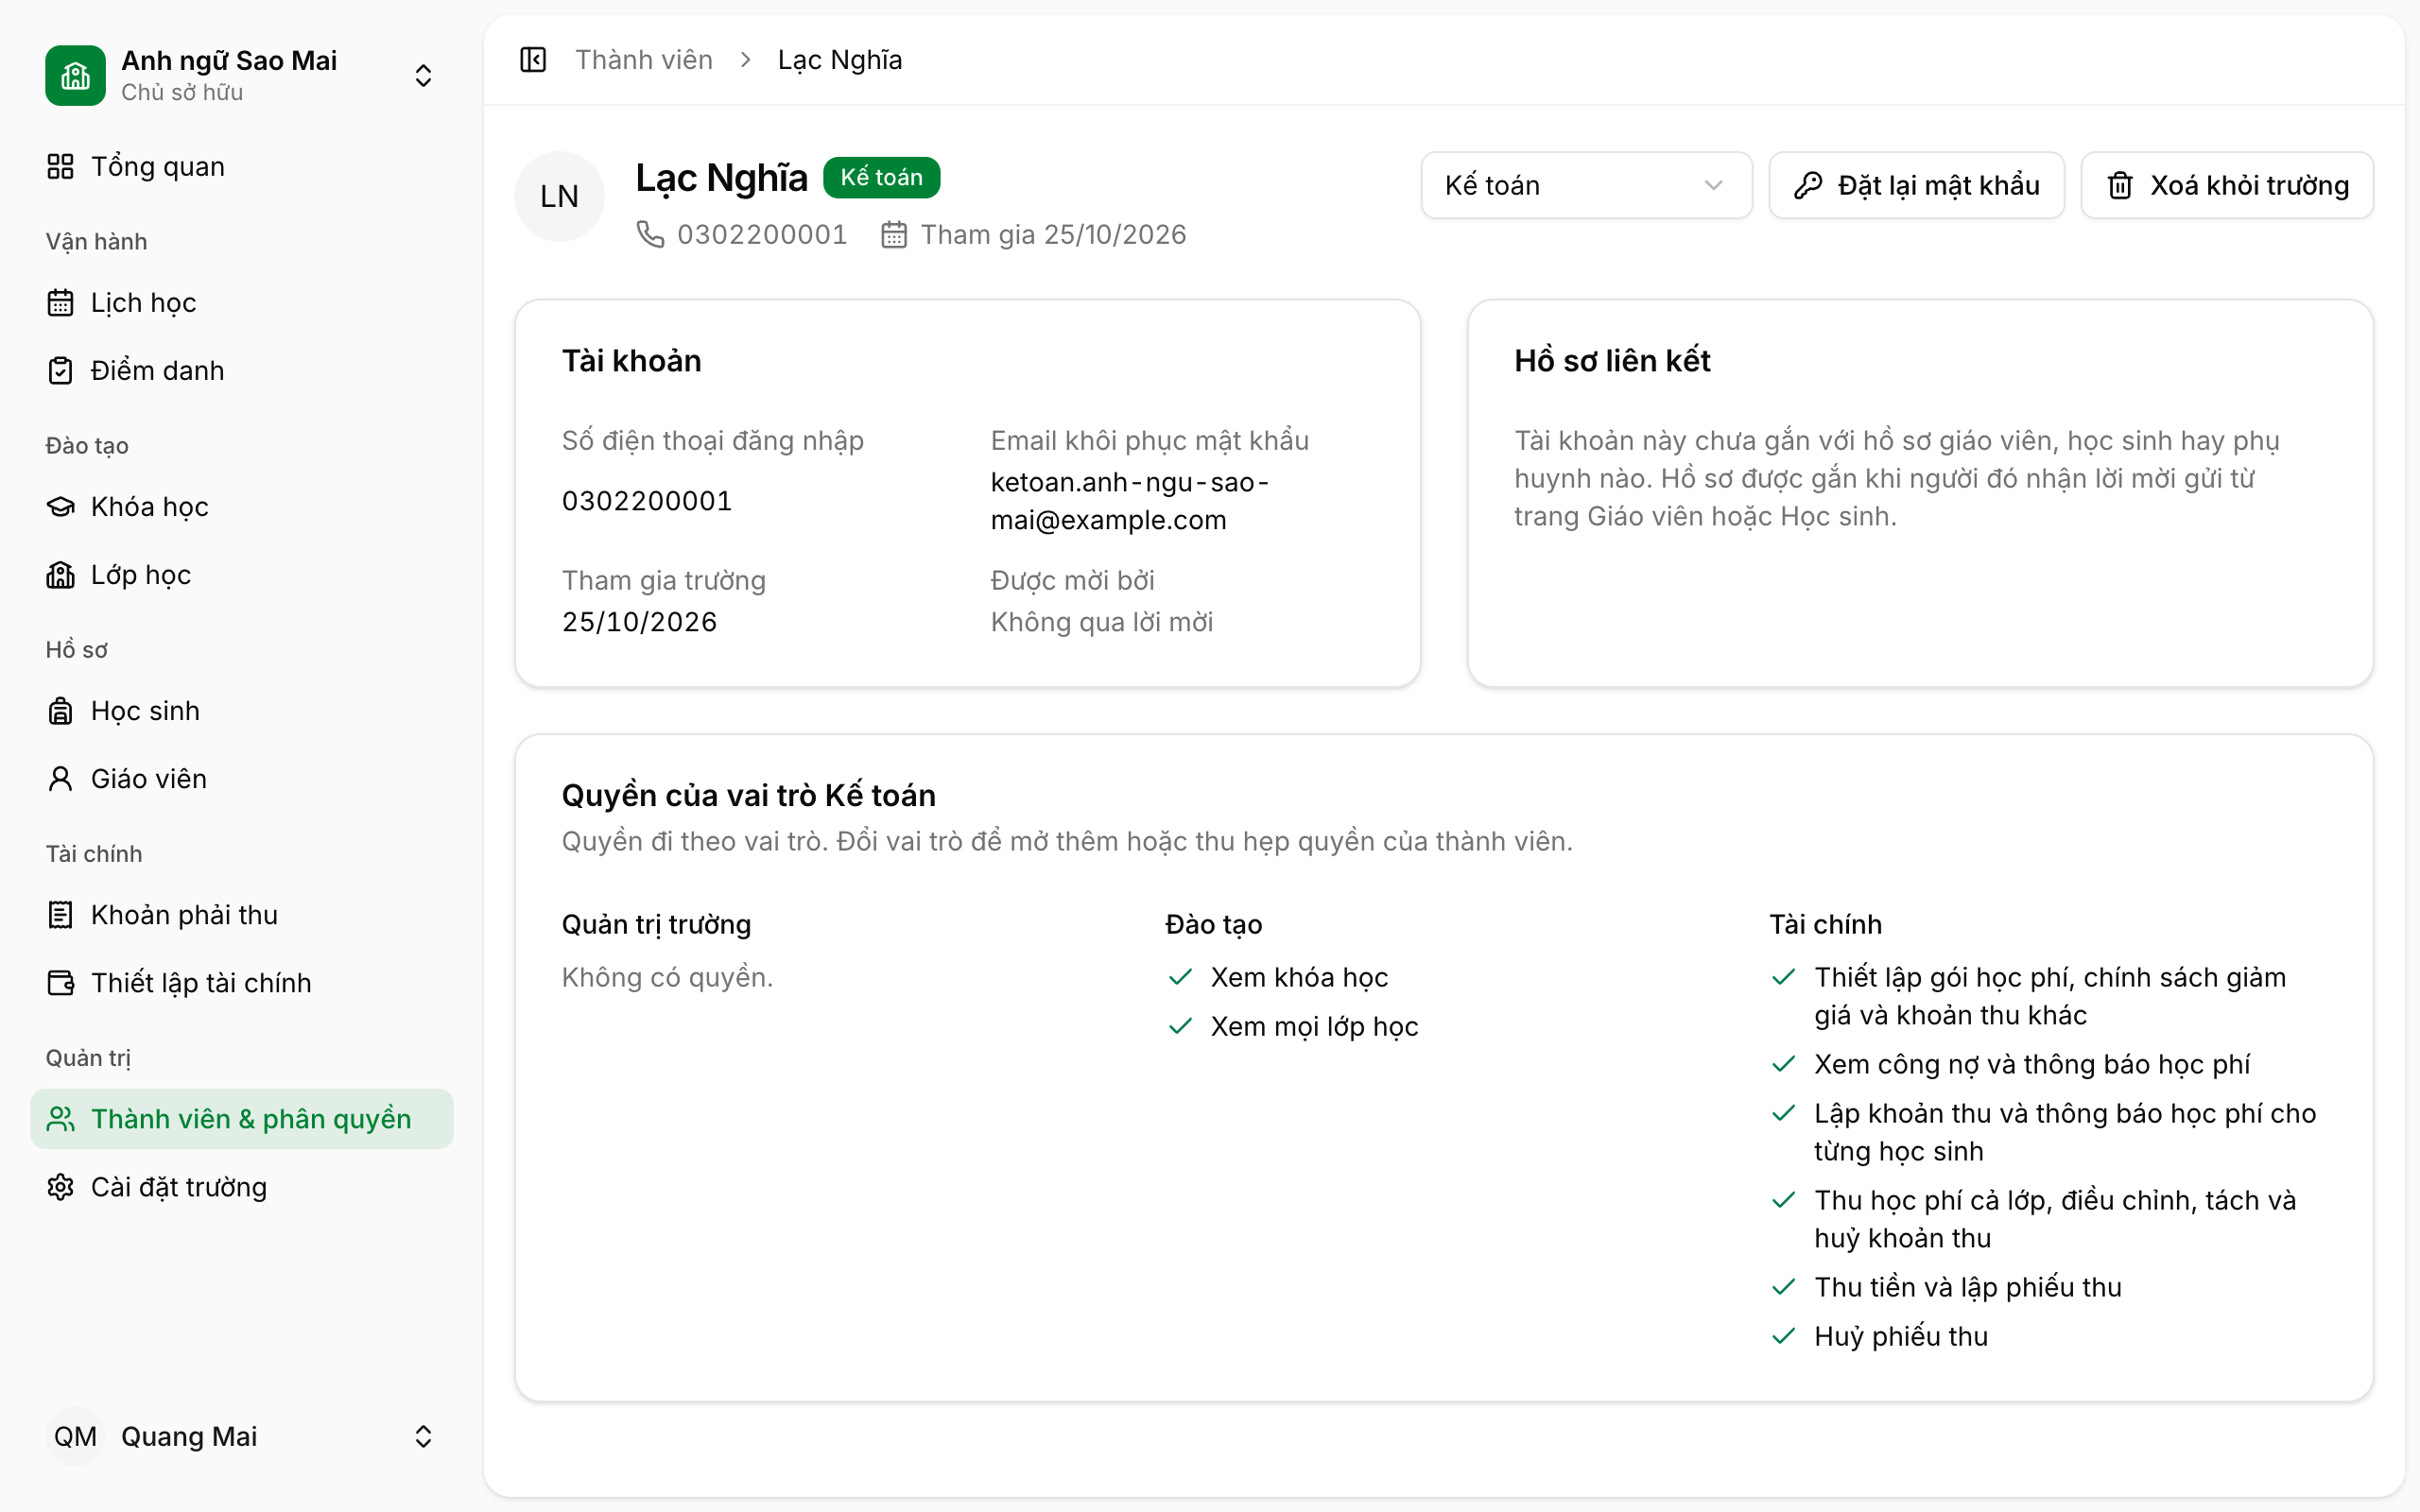Screen dimensions: 2420x1512
Task: Click the Thành viên & phân quyền users icon
Action: [x=60, y=1118]
